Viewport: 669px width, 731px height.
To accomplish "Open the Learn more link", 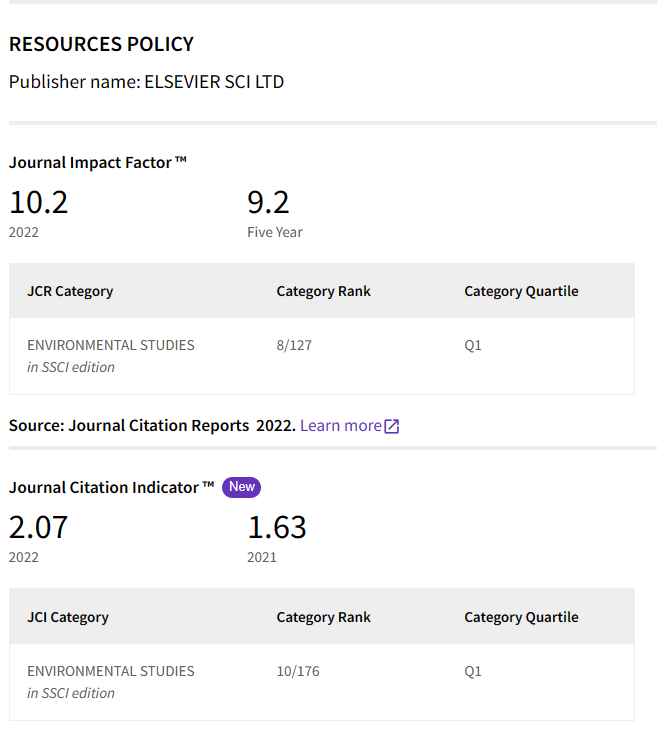I will (x=340, y=426).
